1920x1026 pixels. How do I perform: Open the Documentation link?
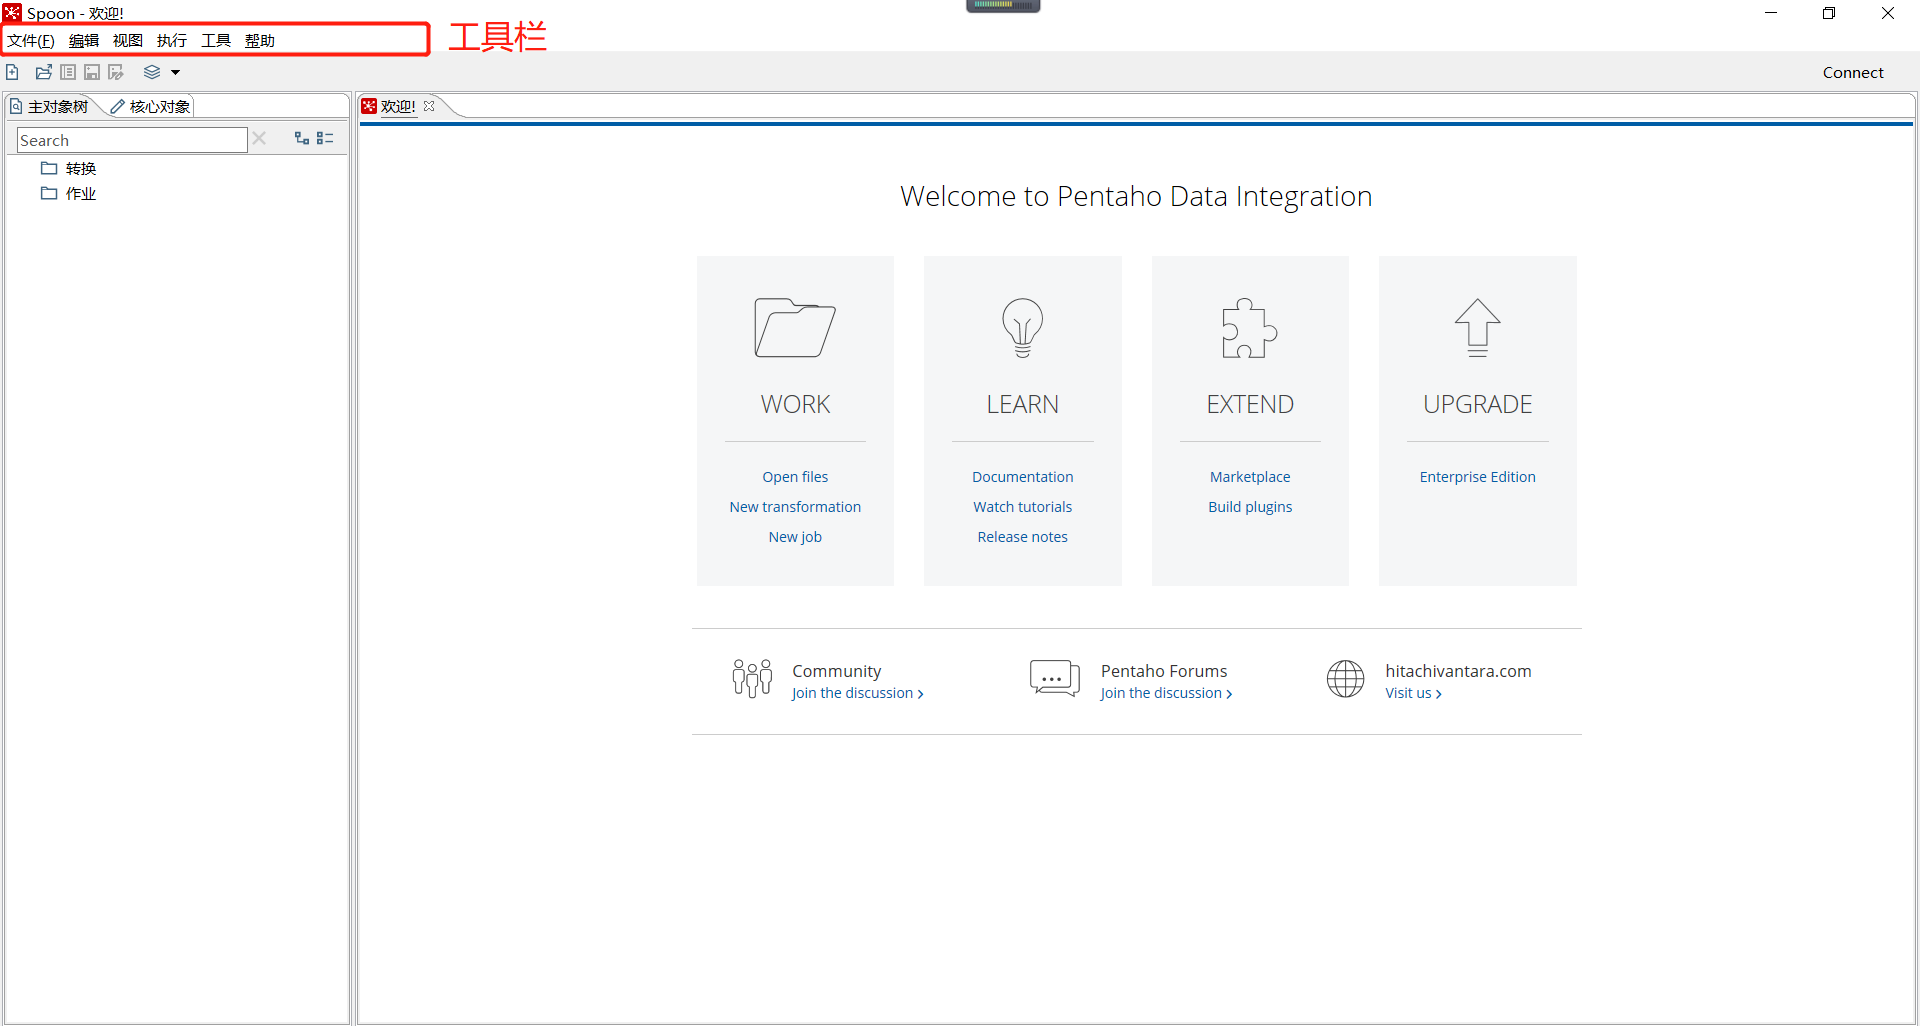click(x=1022, y=477)
